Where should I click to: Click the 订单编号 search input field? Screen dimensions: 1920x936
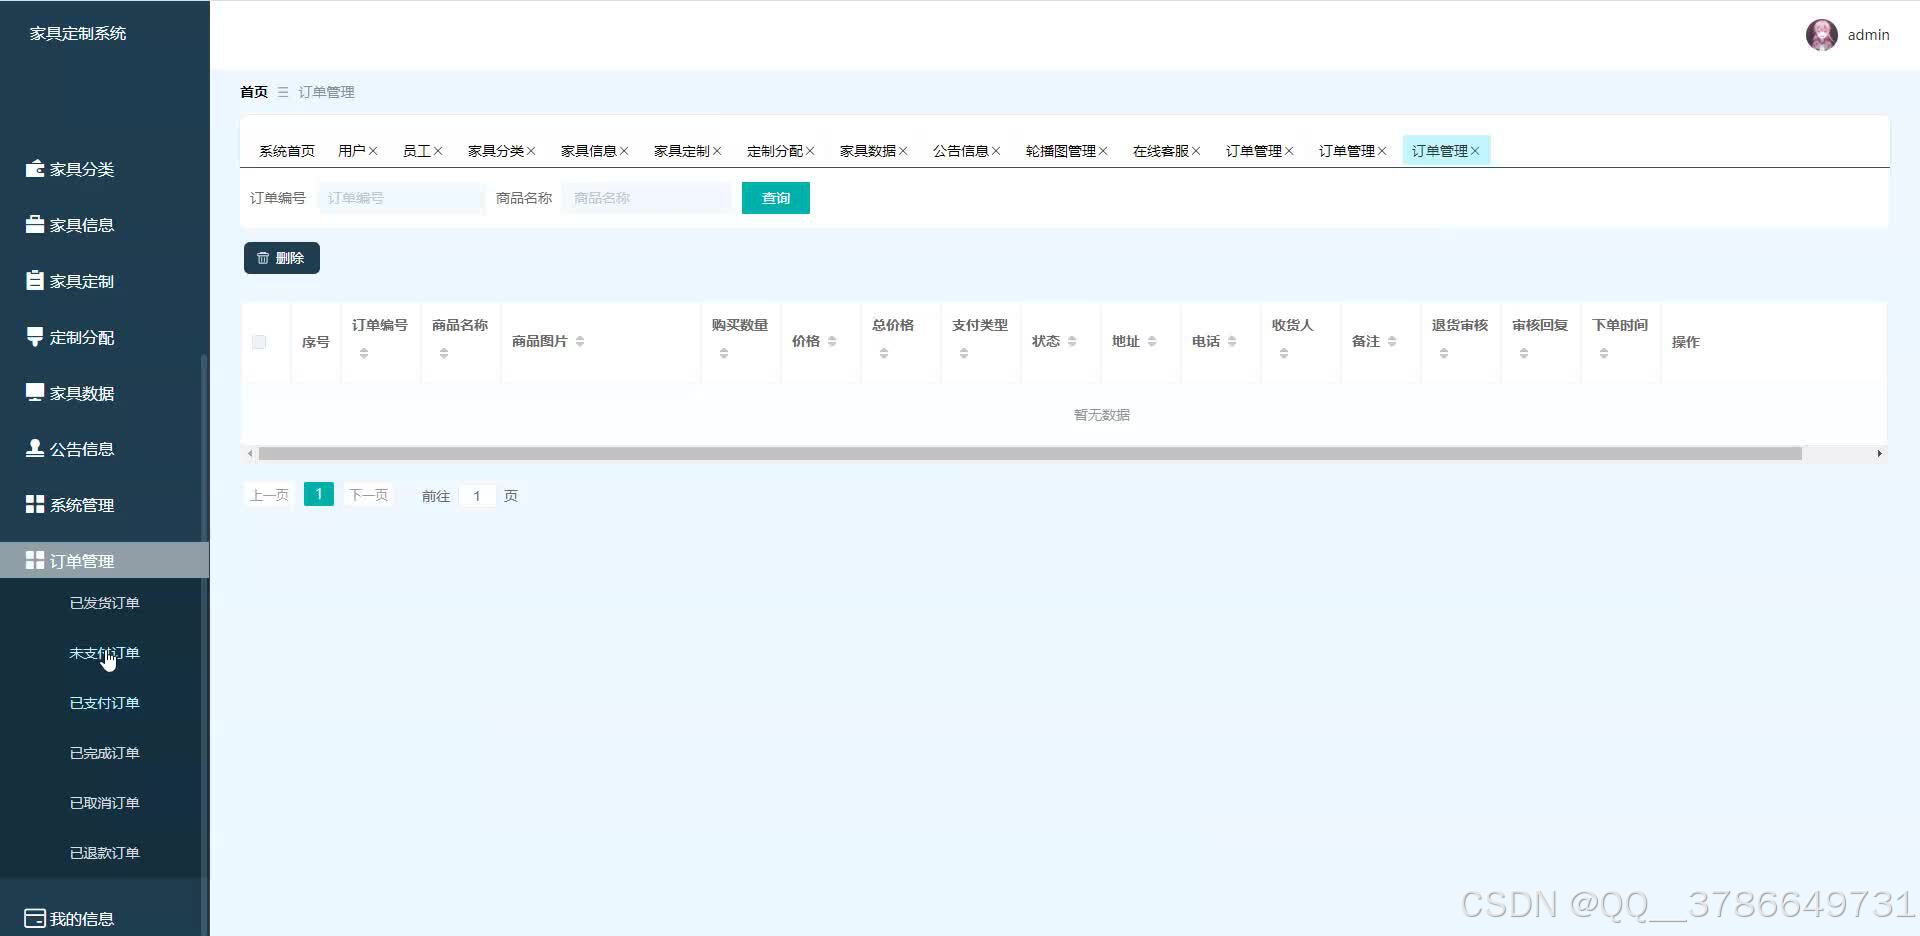pos(401,198)
